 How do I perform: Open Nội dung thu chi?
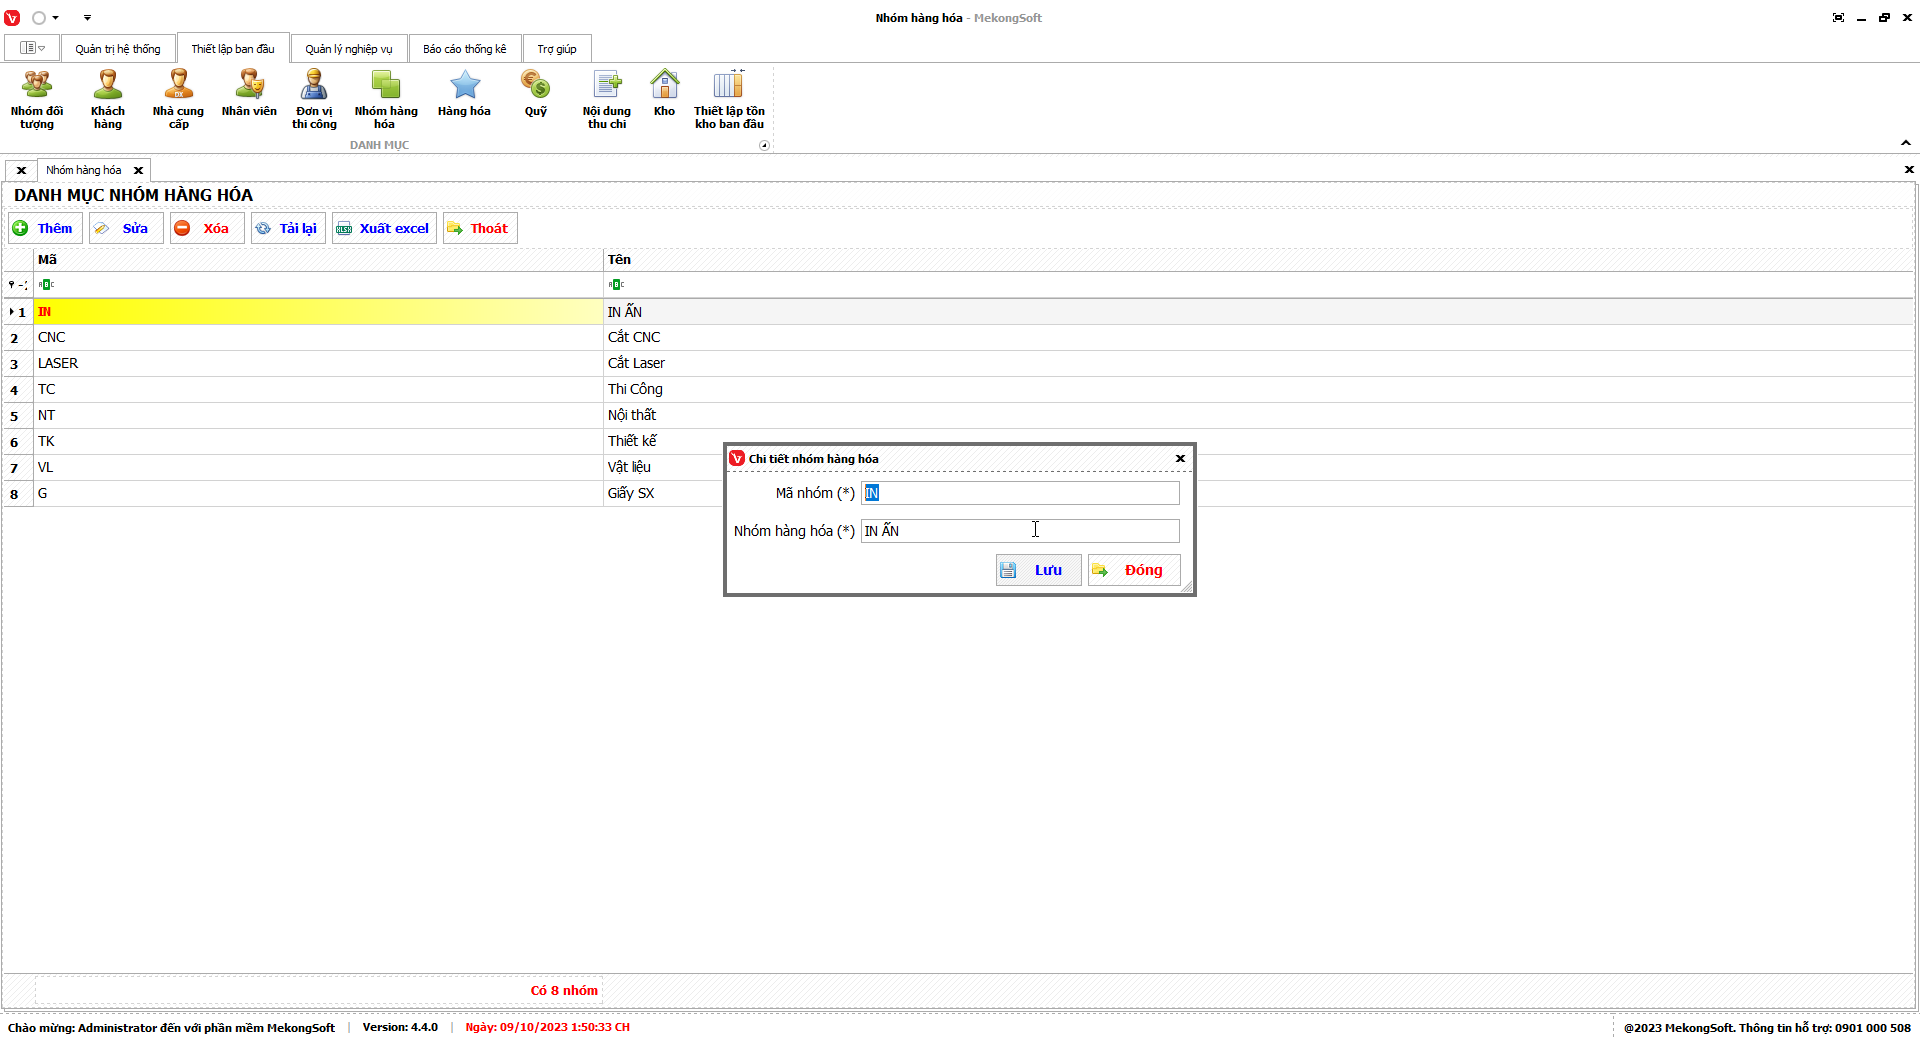click(607, 100)
